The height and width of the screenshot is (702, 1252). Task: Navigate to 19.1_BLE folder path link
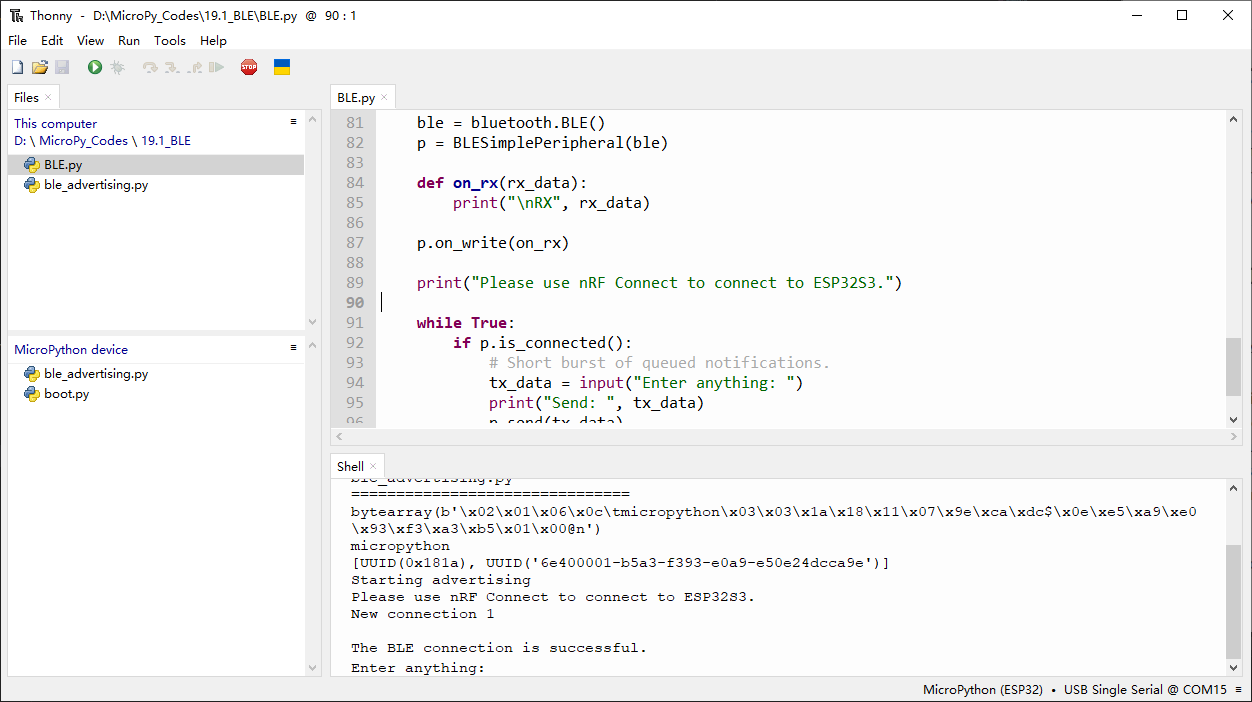coord(166,141)
